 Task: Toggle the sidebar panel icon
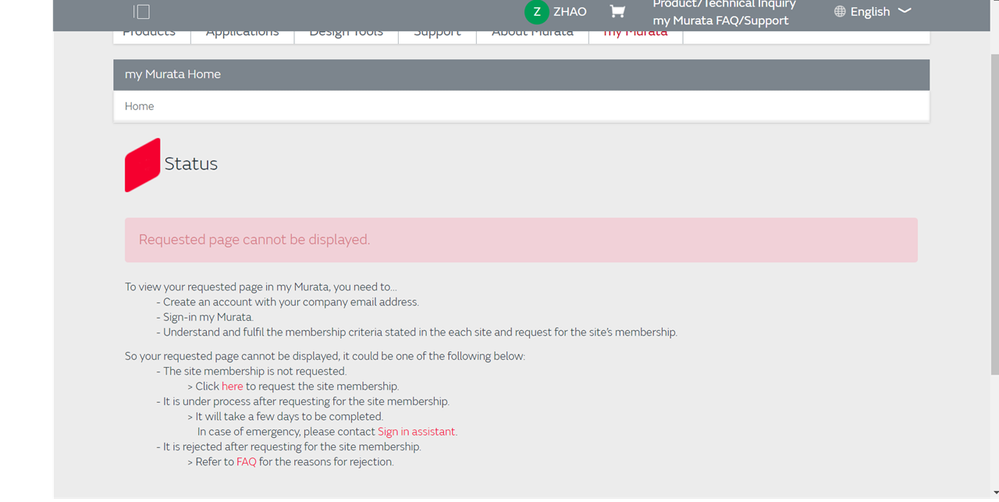141,11
